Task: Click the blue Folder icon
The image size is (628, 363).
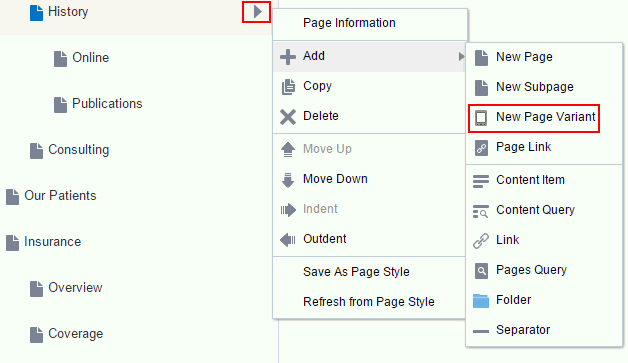Action: click(x=481, y=300)
